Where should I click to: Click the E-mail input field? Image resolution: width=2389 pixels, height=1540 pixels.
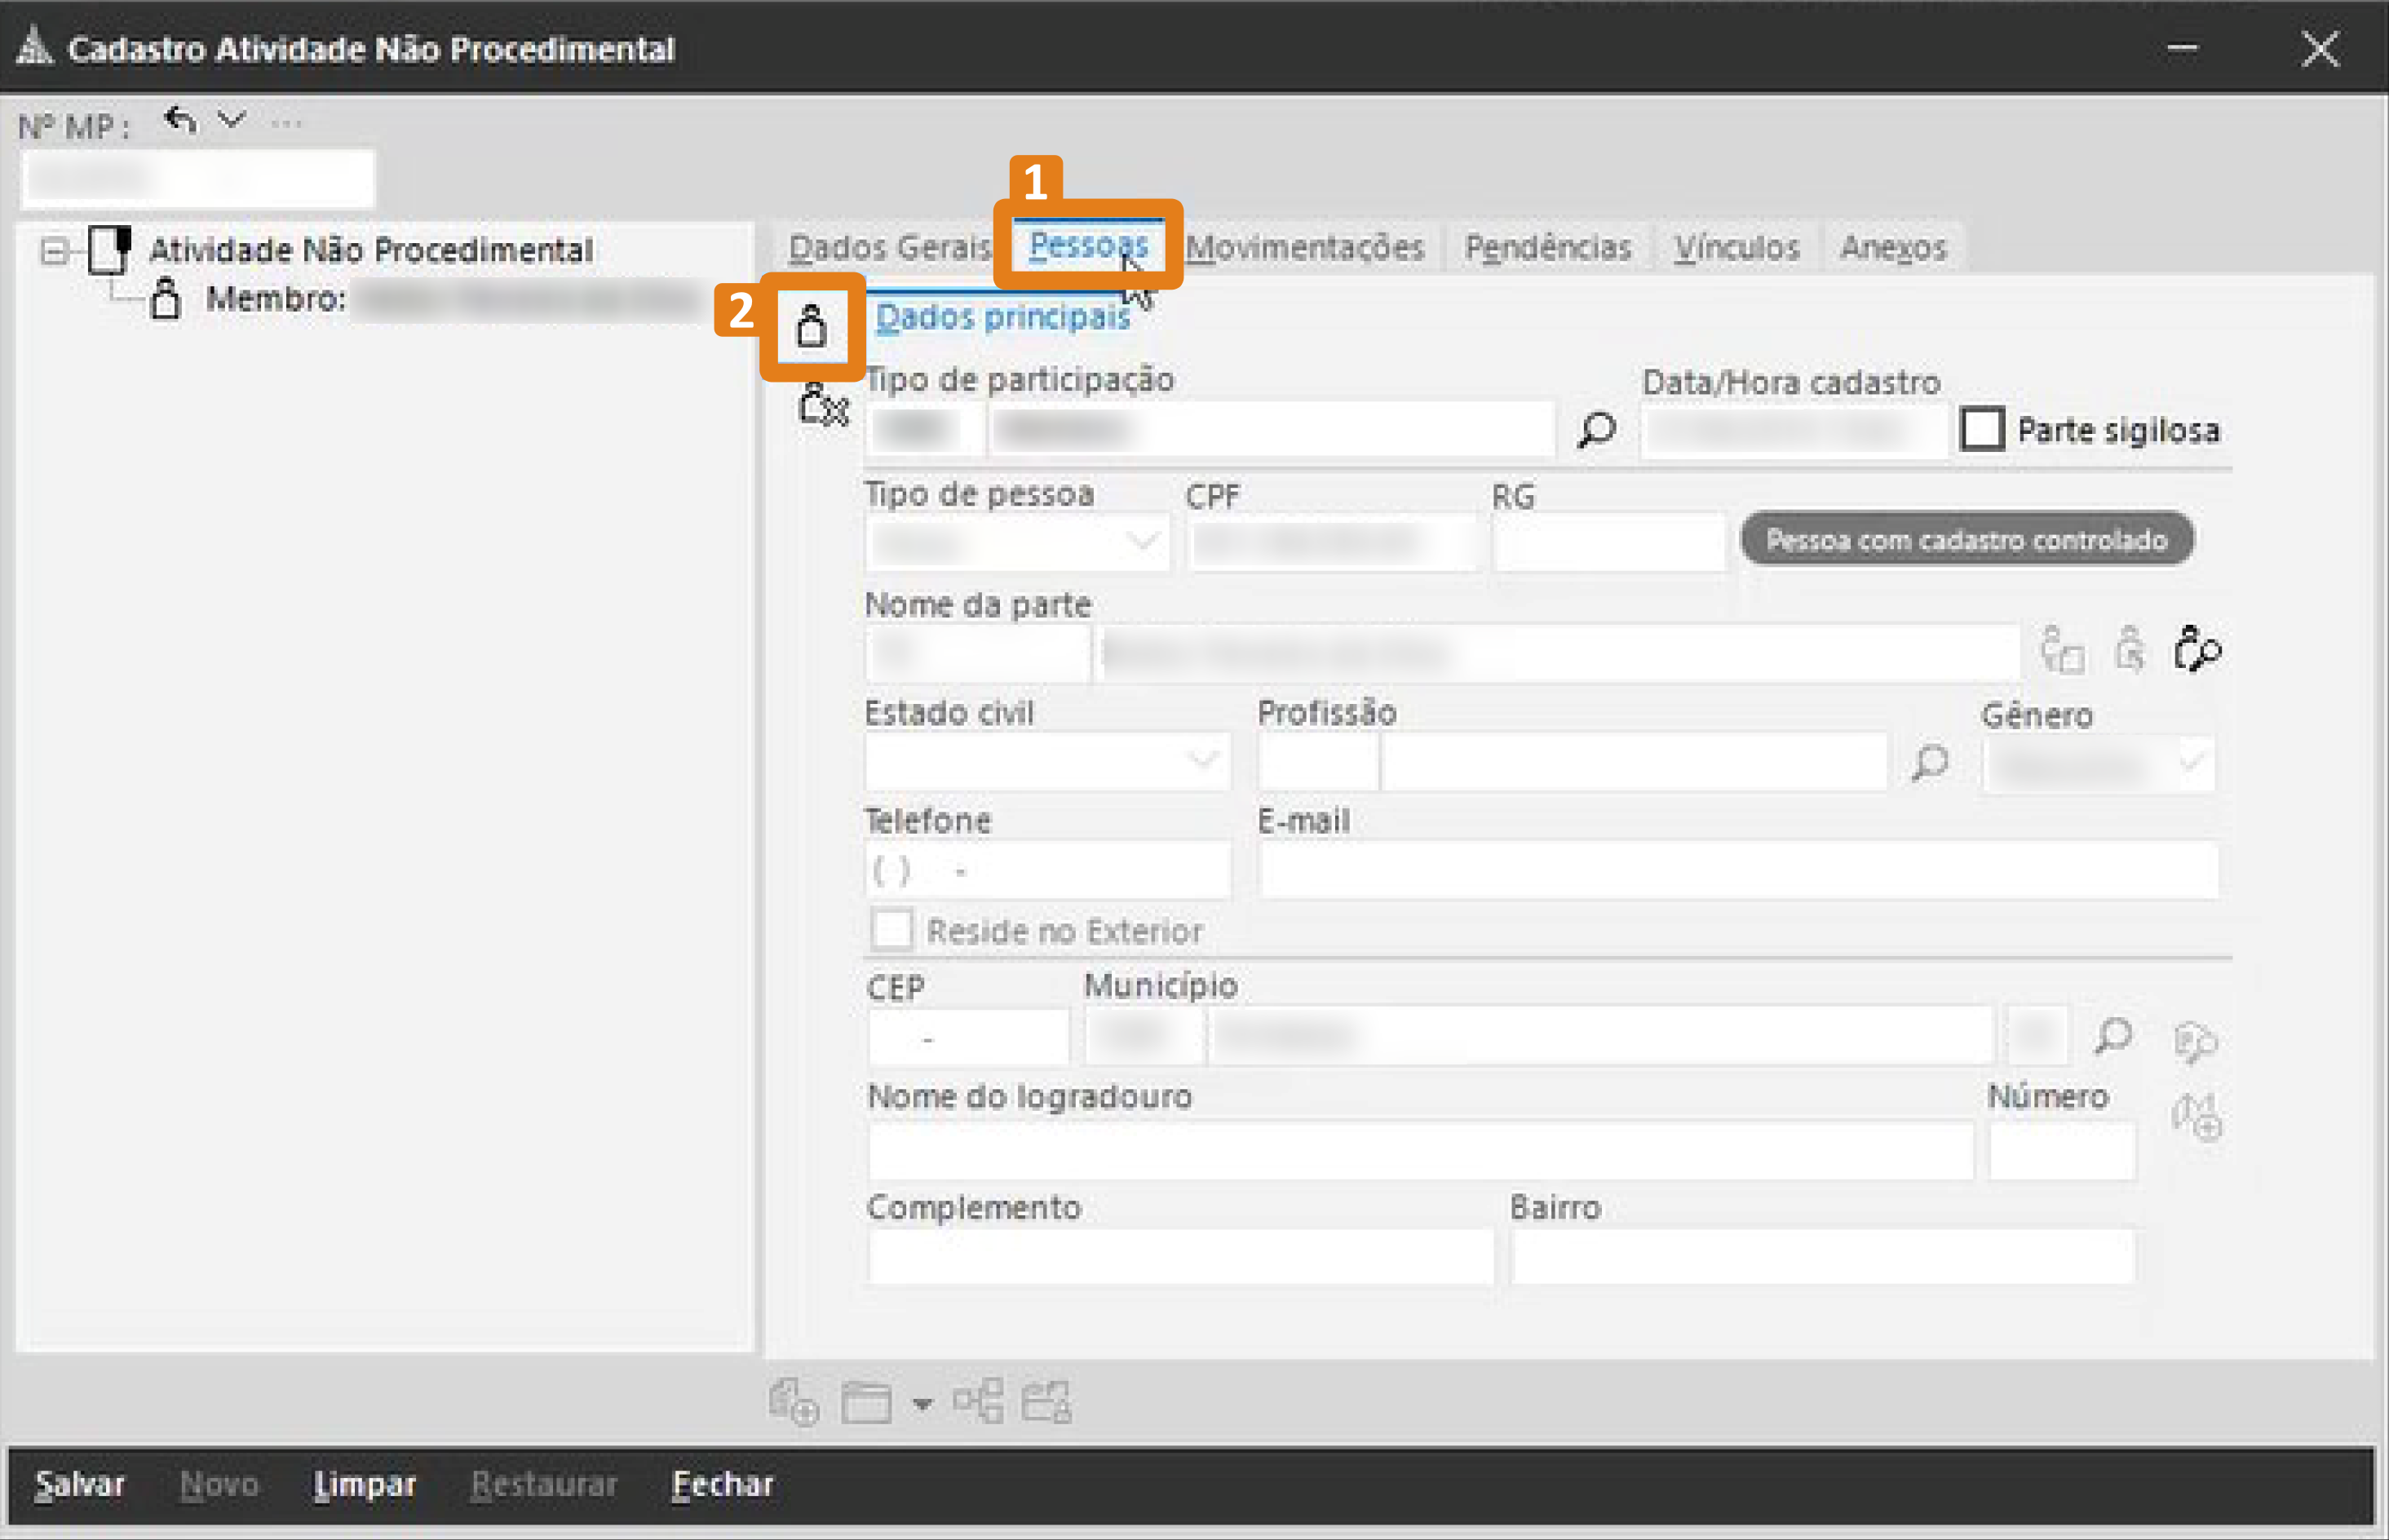point(1737,870)
